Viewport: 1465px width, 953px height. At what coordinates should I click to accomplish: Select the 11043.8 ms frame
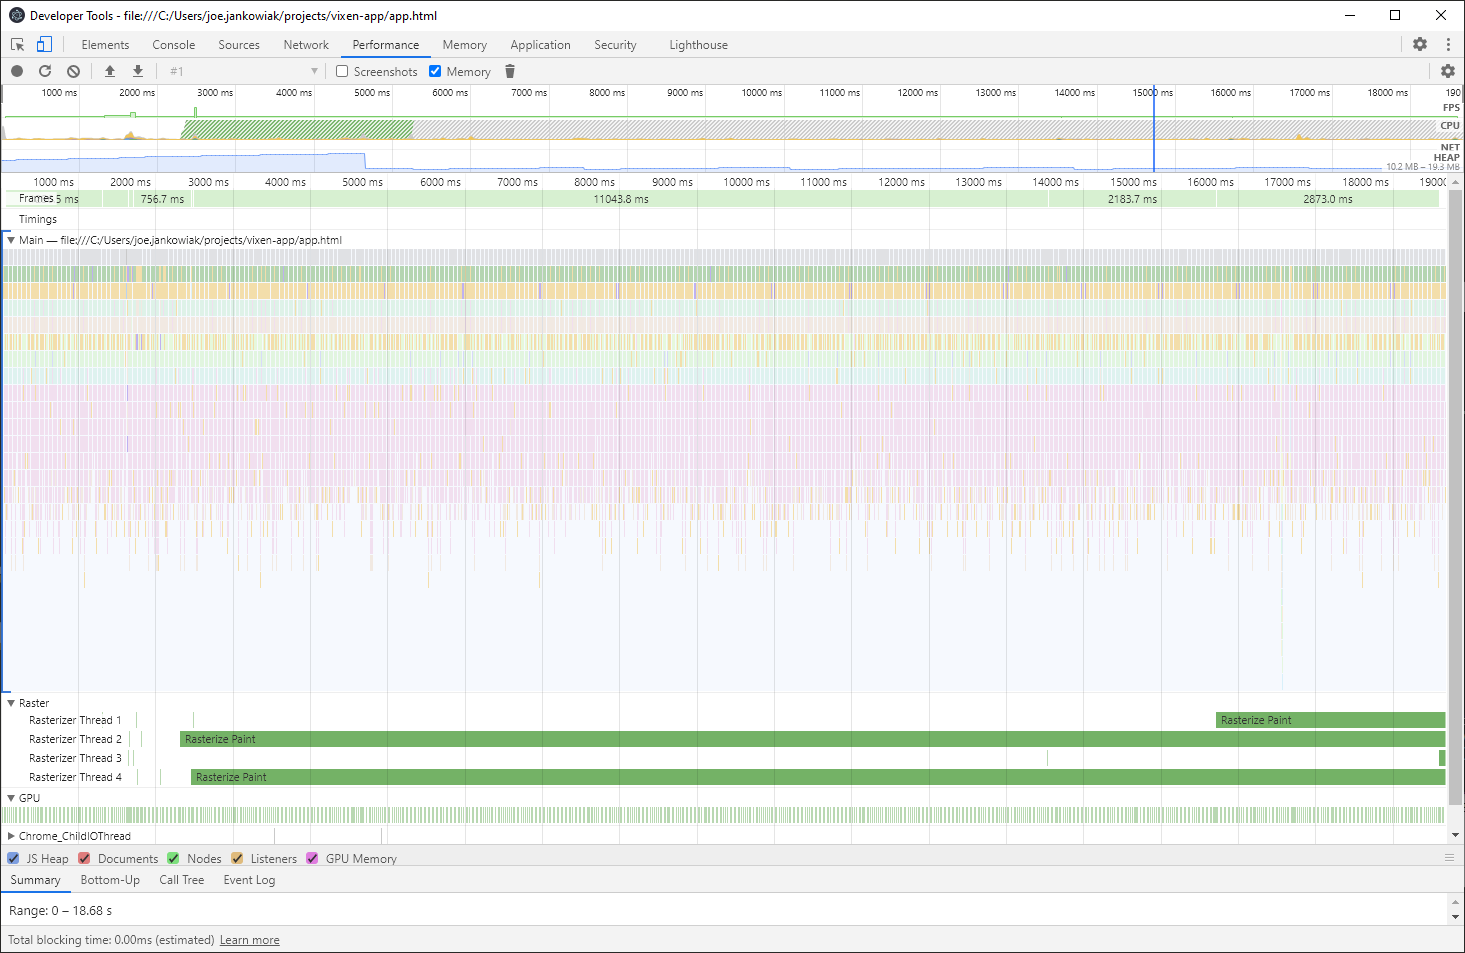[620, 199]
